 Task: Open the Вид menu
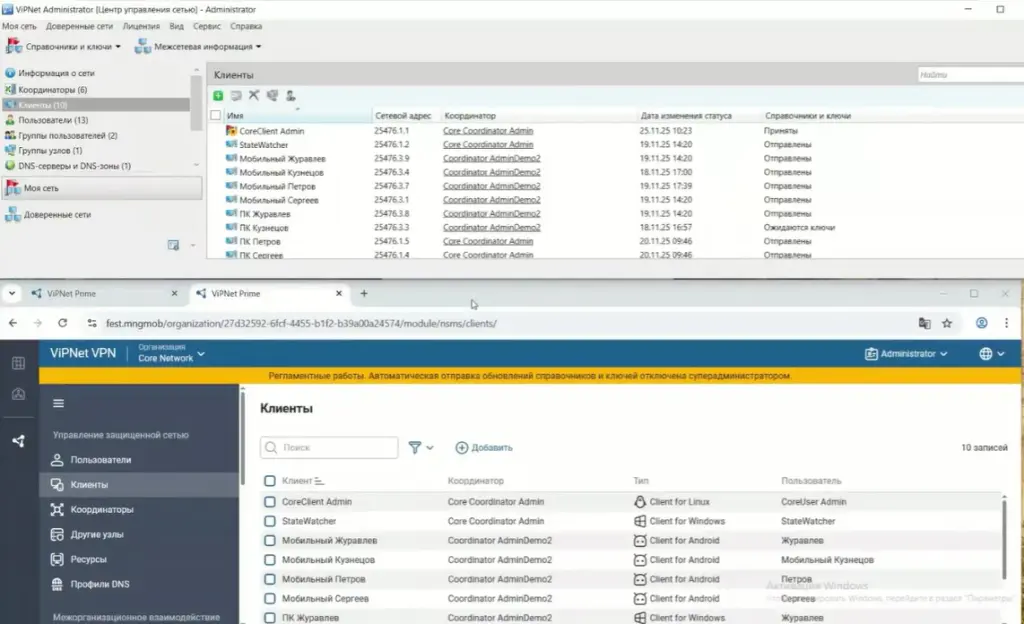tap(176, 26)
